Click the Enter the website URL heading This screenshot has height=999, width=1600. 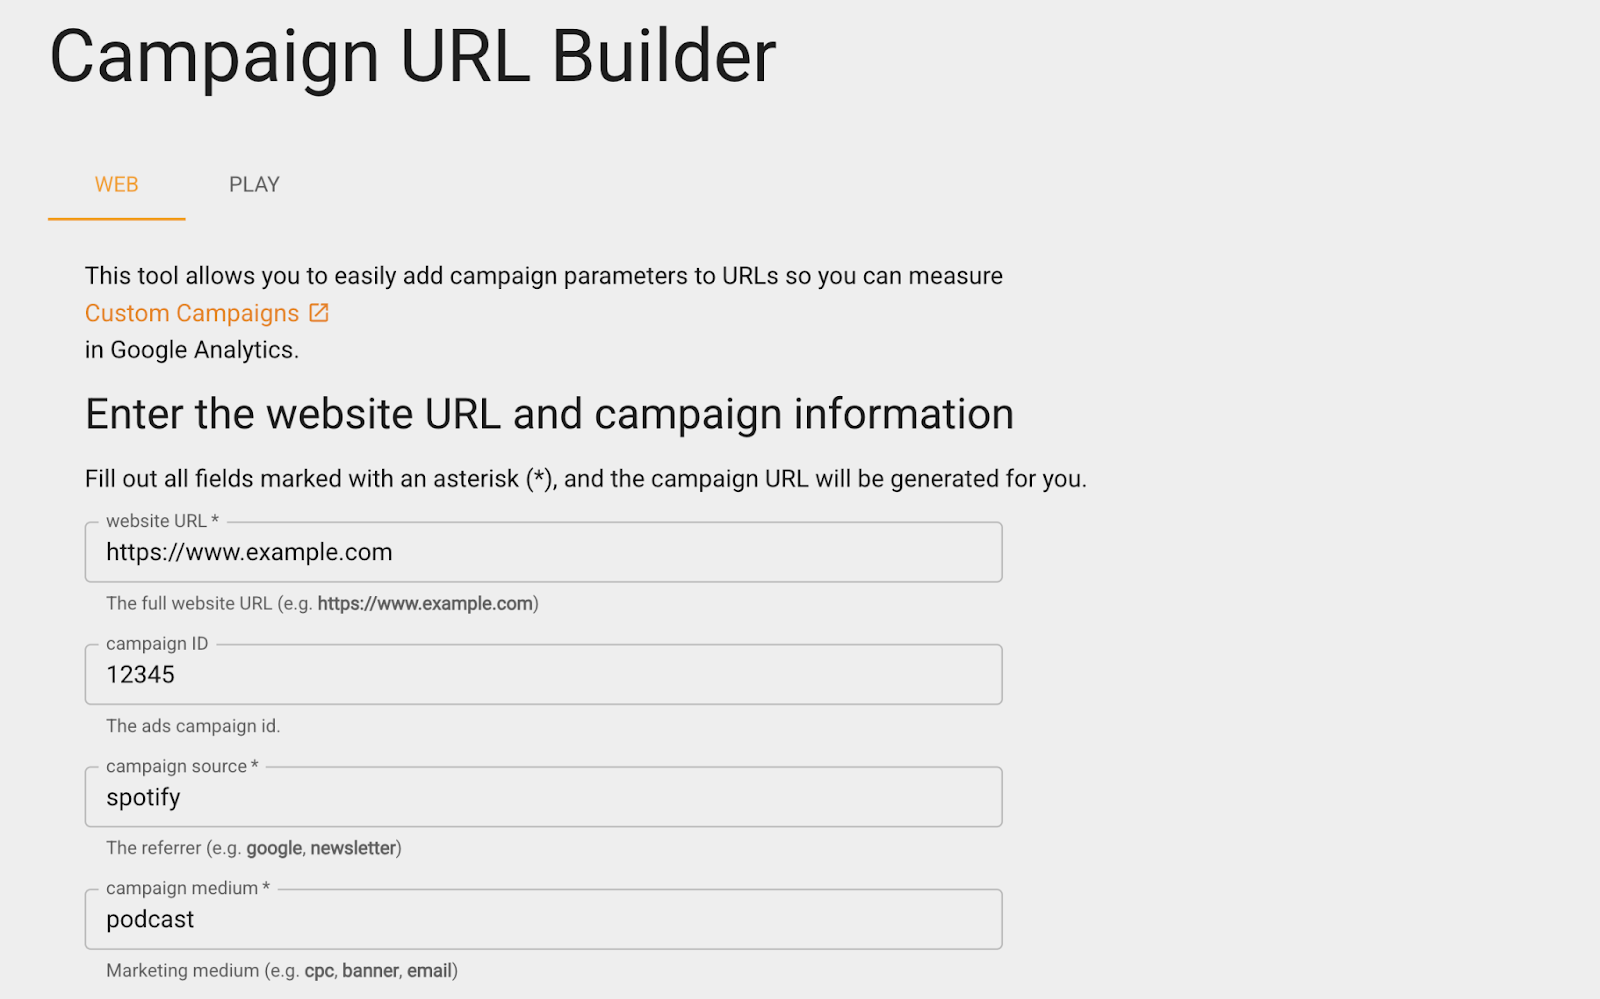pos(549,413)
